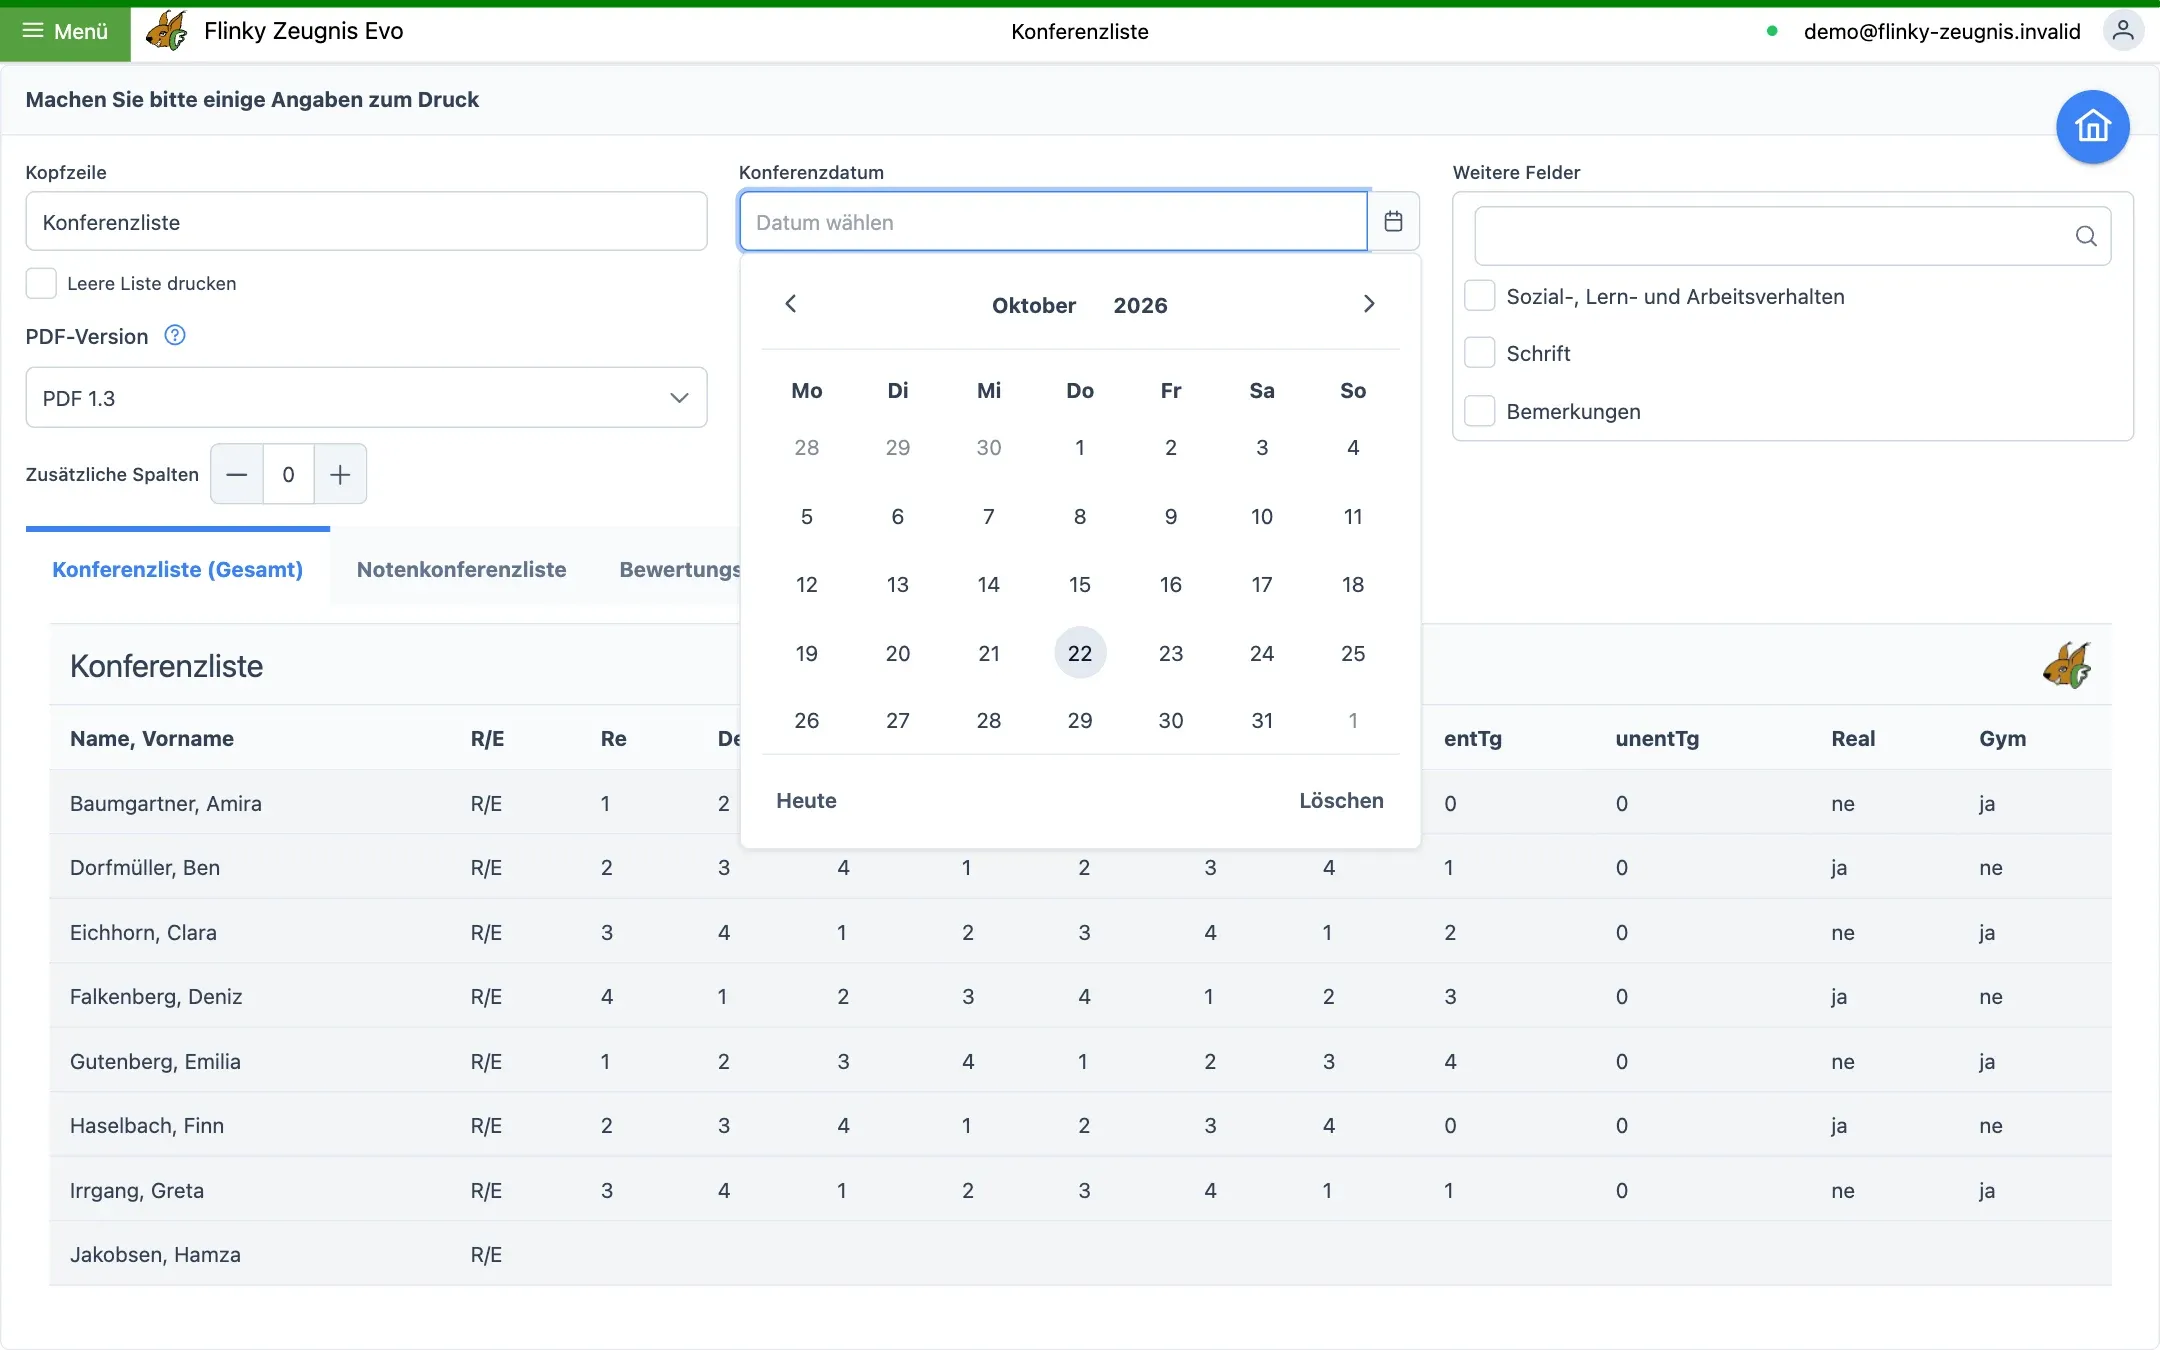2160x1350 pixels.
Task: Click the search icon in Weitere Felder
Action: [2086, 236]
